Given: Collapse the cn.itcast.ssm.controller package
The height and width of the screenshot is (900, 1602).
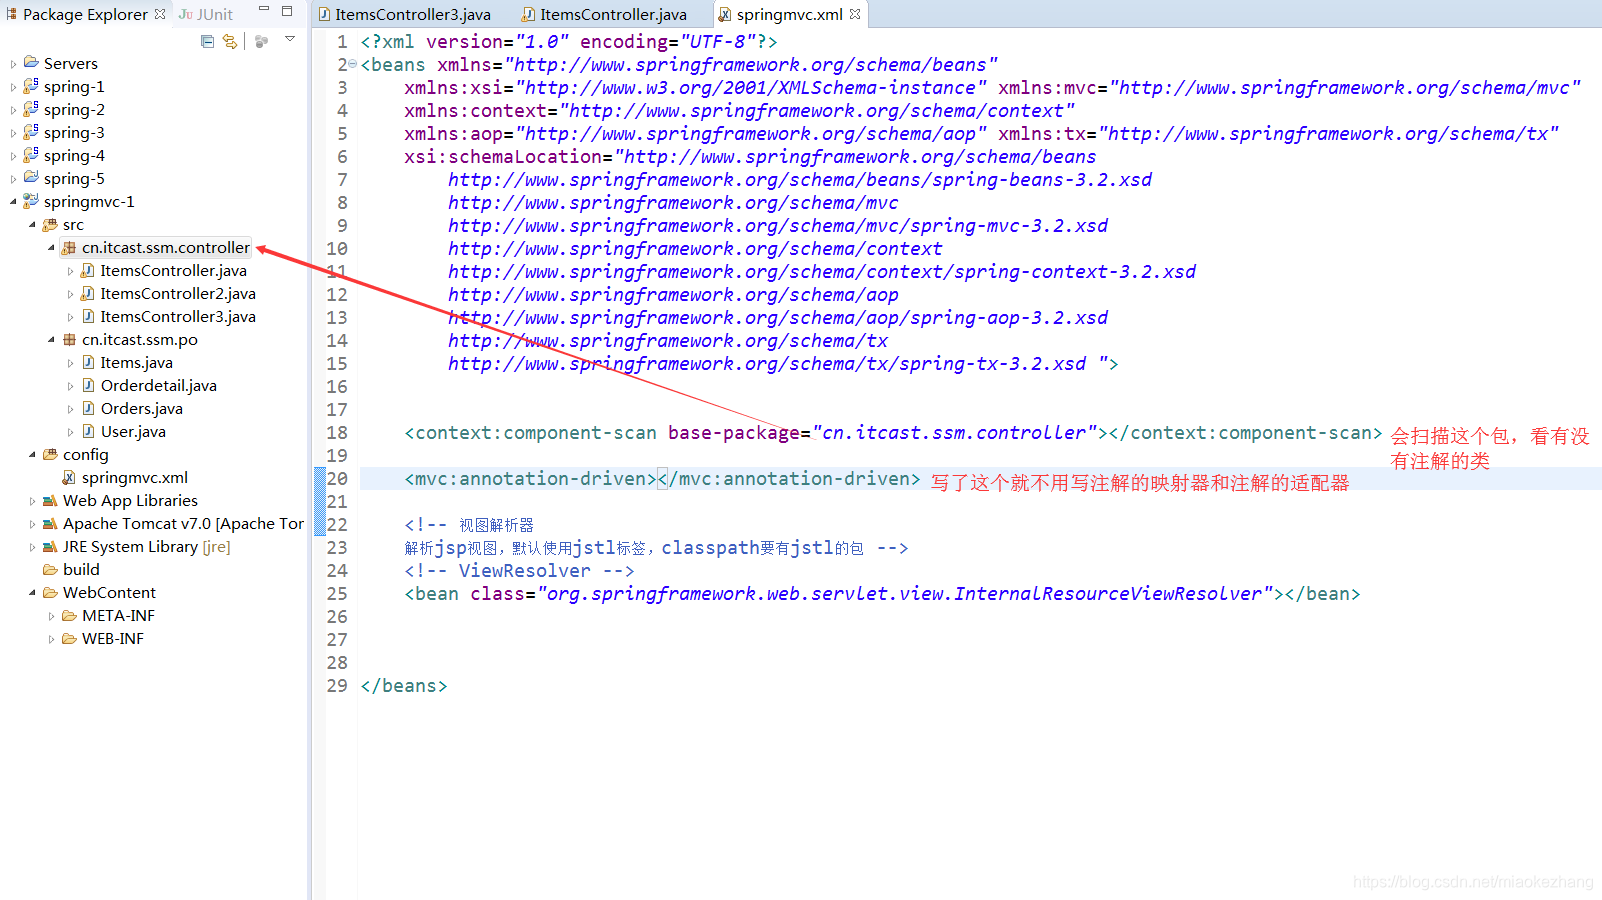Looking at the screenshot, I should (51, 248).
